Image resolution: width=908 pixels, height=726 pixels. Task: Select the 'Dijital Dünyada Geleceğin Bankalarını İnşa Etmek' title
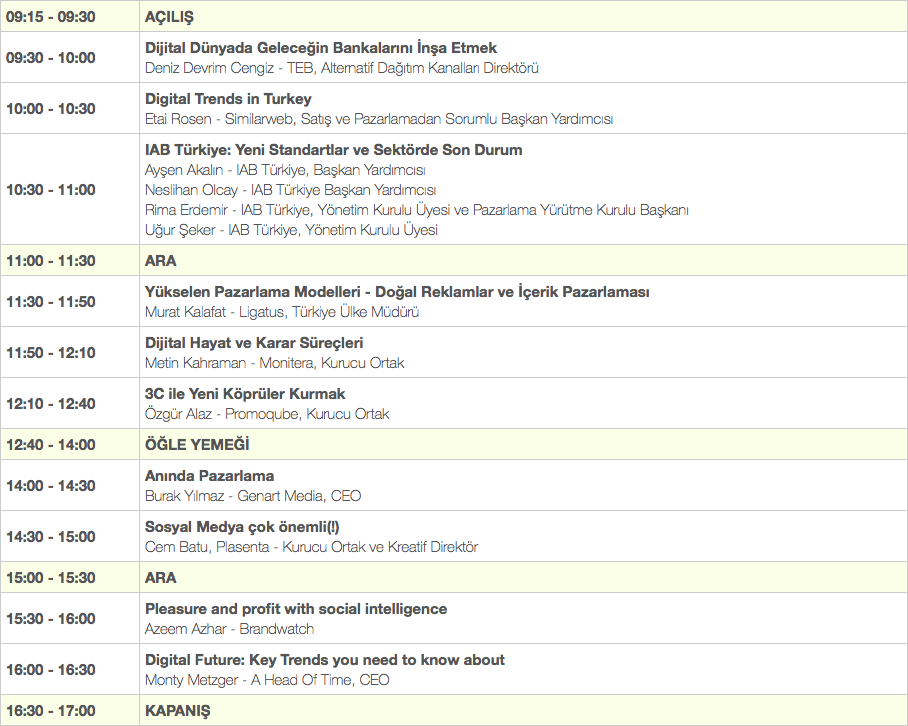[321, 48]
